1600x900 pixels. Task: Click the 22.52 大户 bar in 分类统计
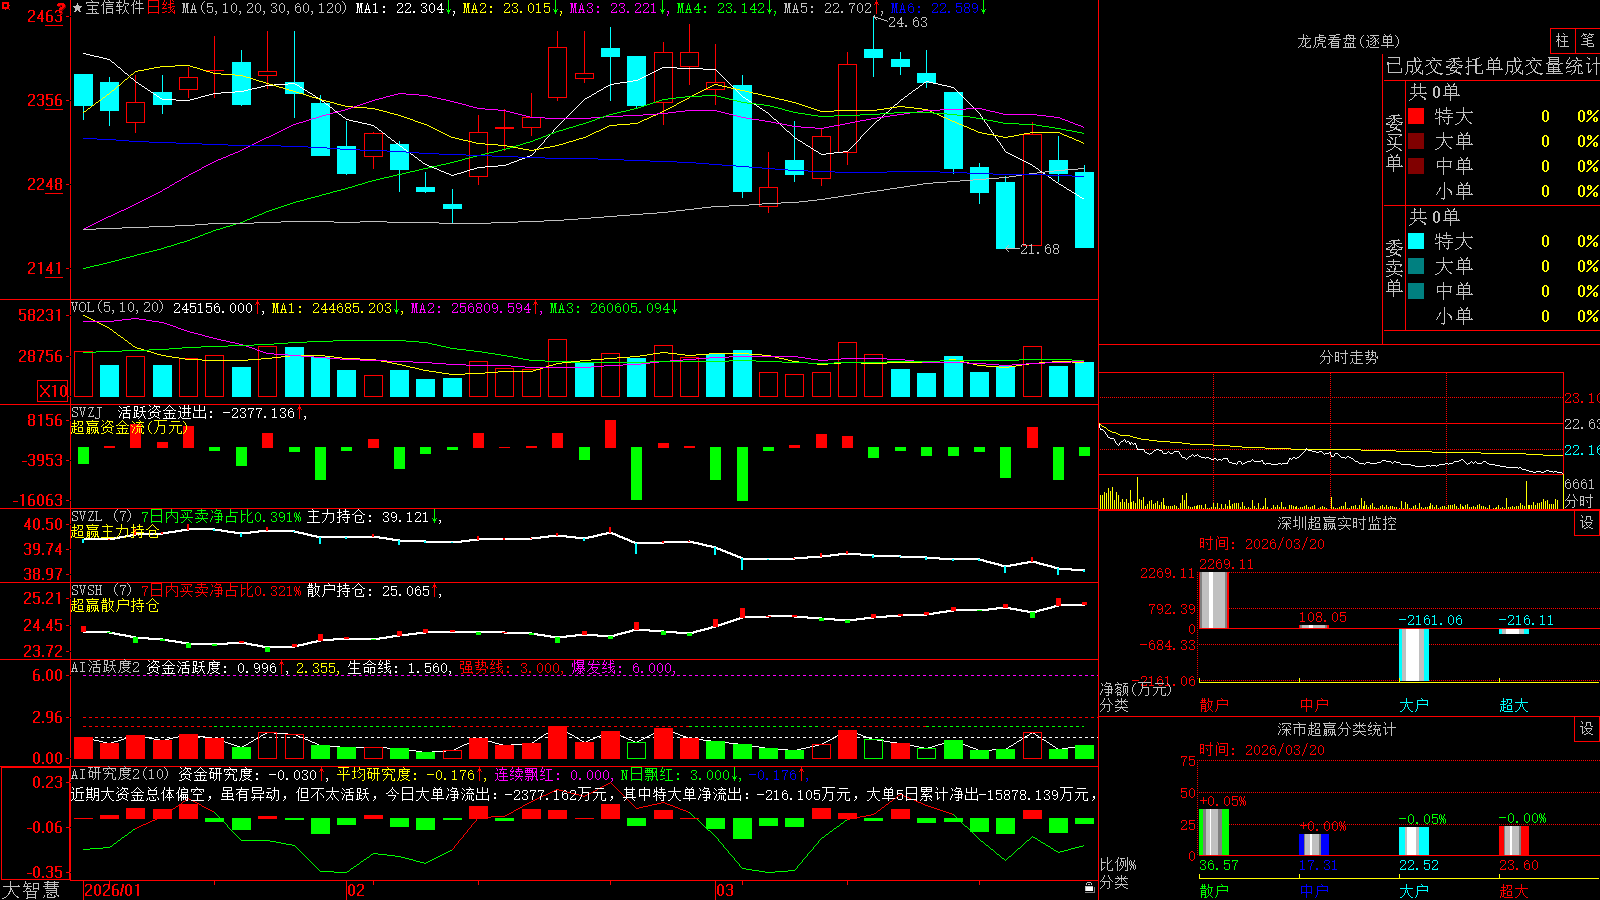(1414, 841)
